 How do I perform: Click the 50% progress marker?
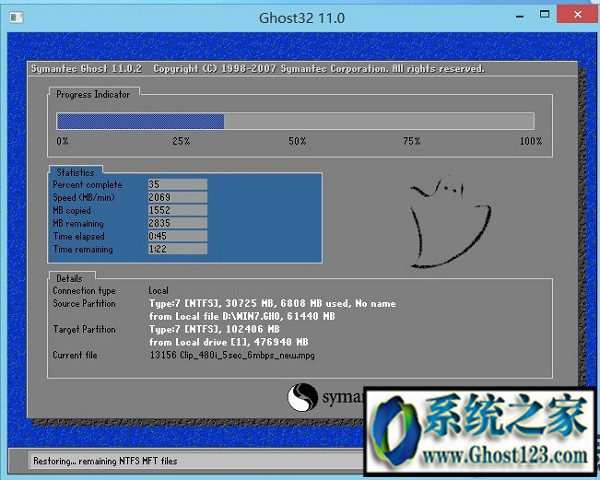point(297,141)
